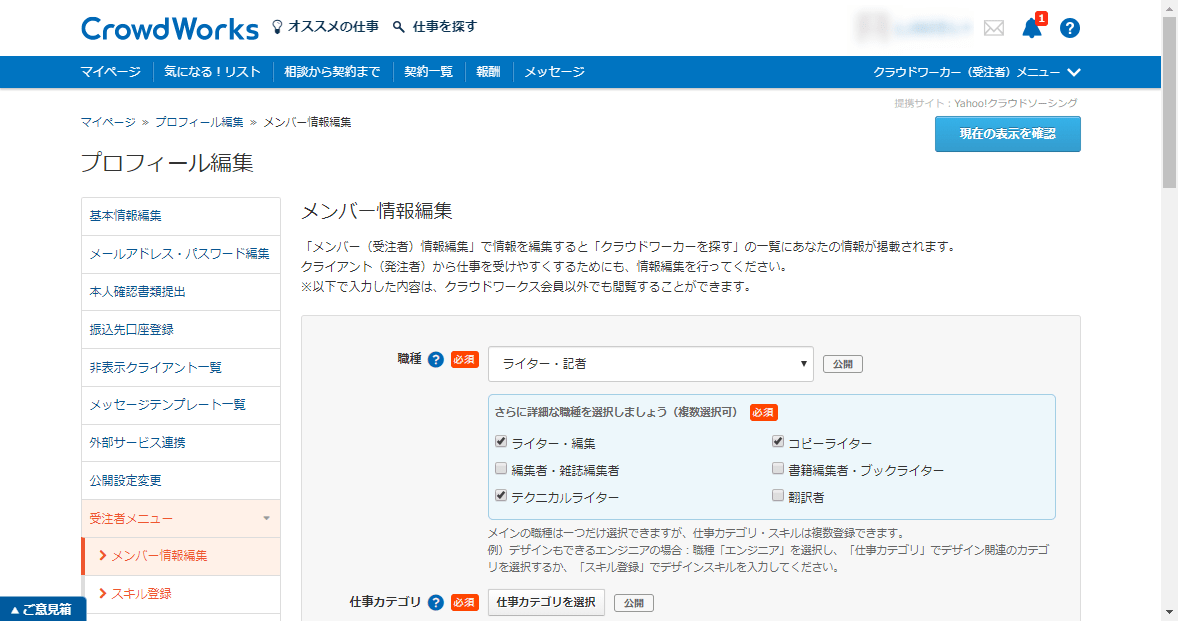Uncheck the ライター・編集 checkbox
This screenshot has height=621, width=1178.
[501, 442]
